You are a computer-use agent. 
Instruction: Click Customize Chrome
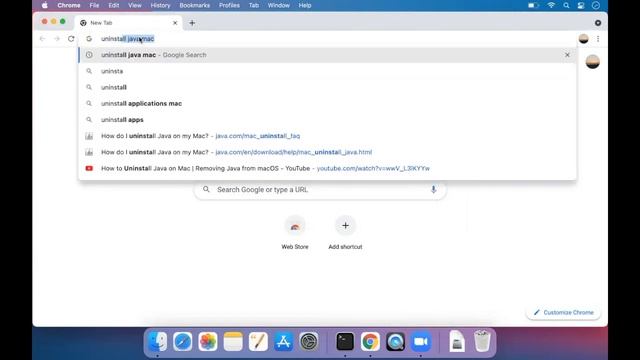point(563,312)
